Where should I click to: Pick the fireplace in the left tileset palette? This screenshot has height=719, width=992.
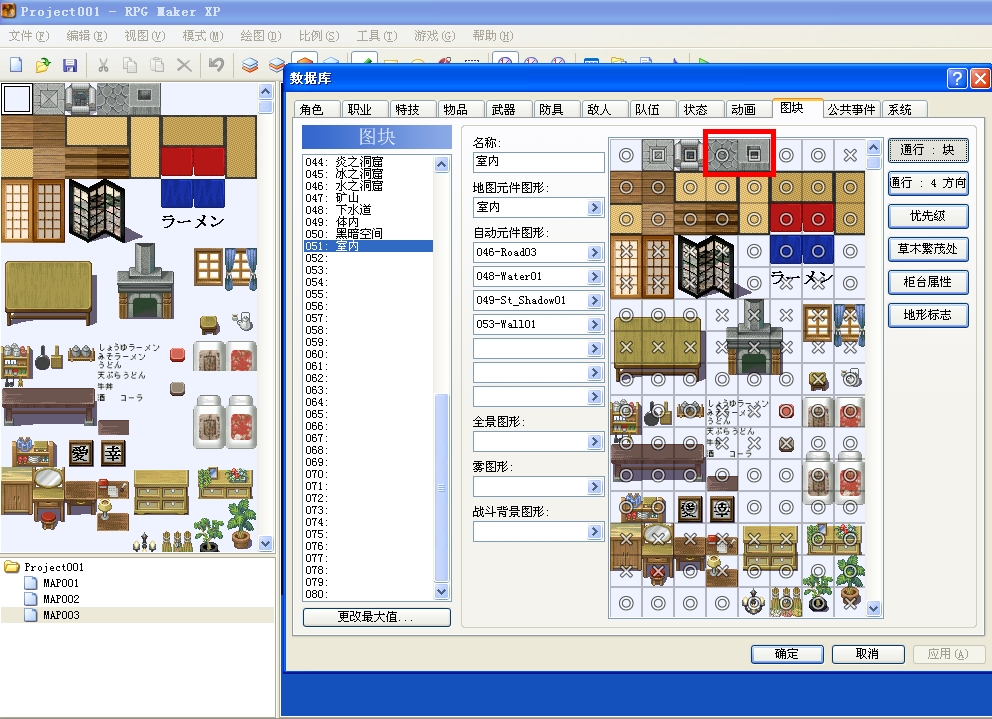(146, 282)
